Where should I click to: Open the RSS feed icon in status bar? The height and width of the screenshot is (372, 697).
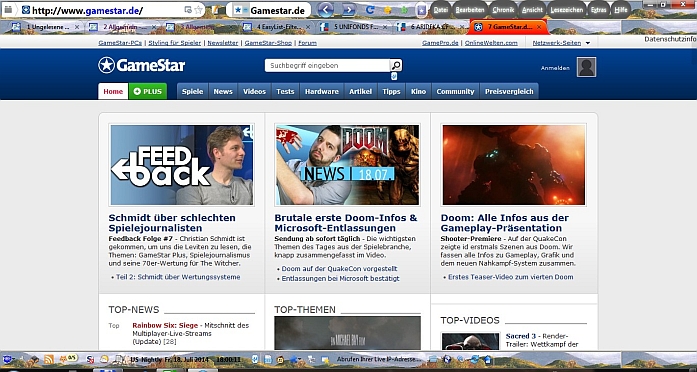(x=48, y=359)
